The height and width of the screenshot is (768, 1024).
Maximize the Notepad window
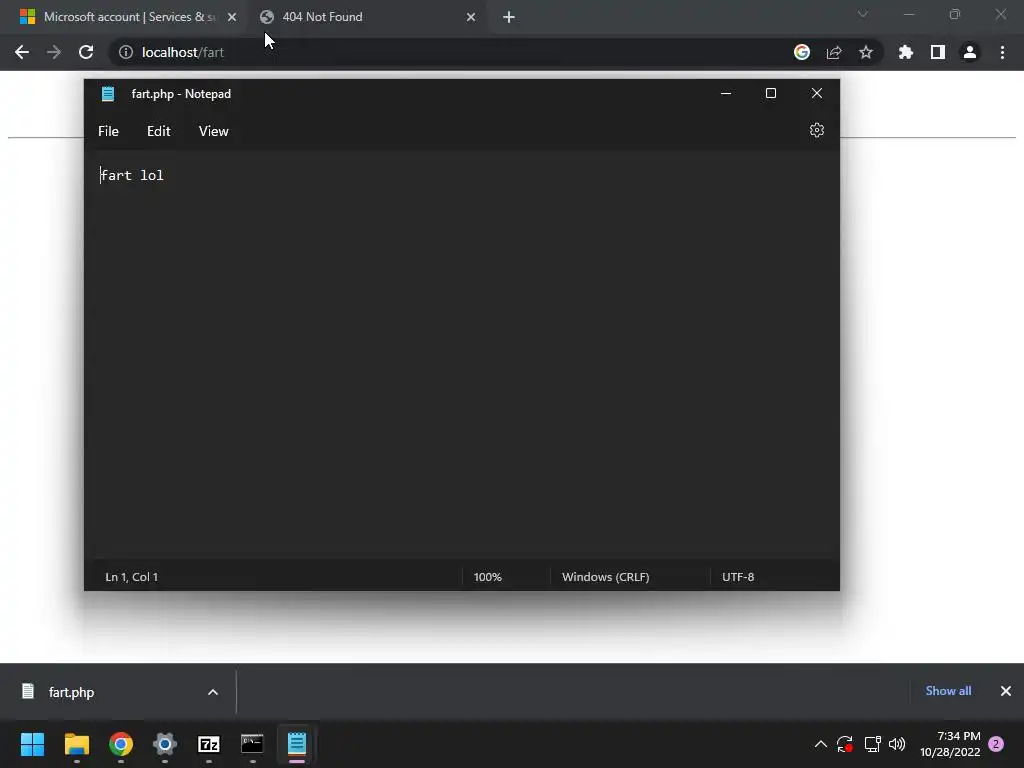click(x=771, y=93)
